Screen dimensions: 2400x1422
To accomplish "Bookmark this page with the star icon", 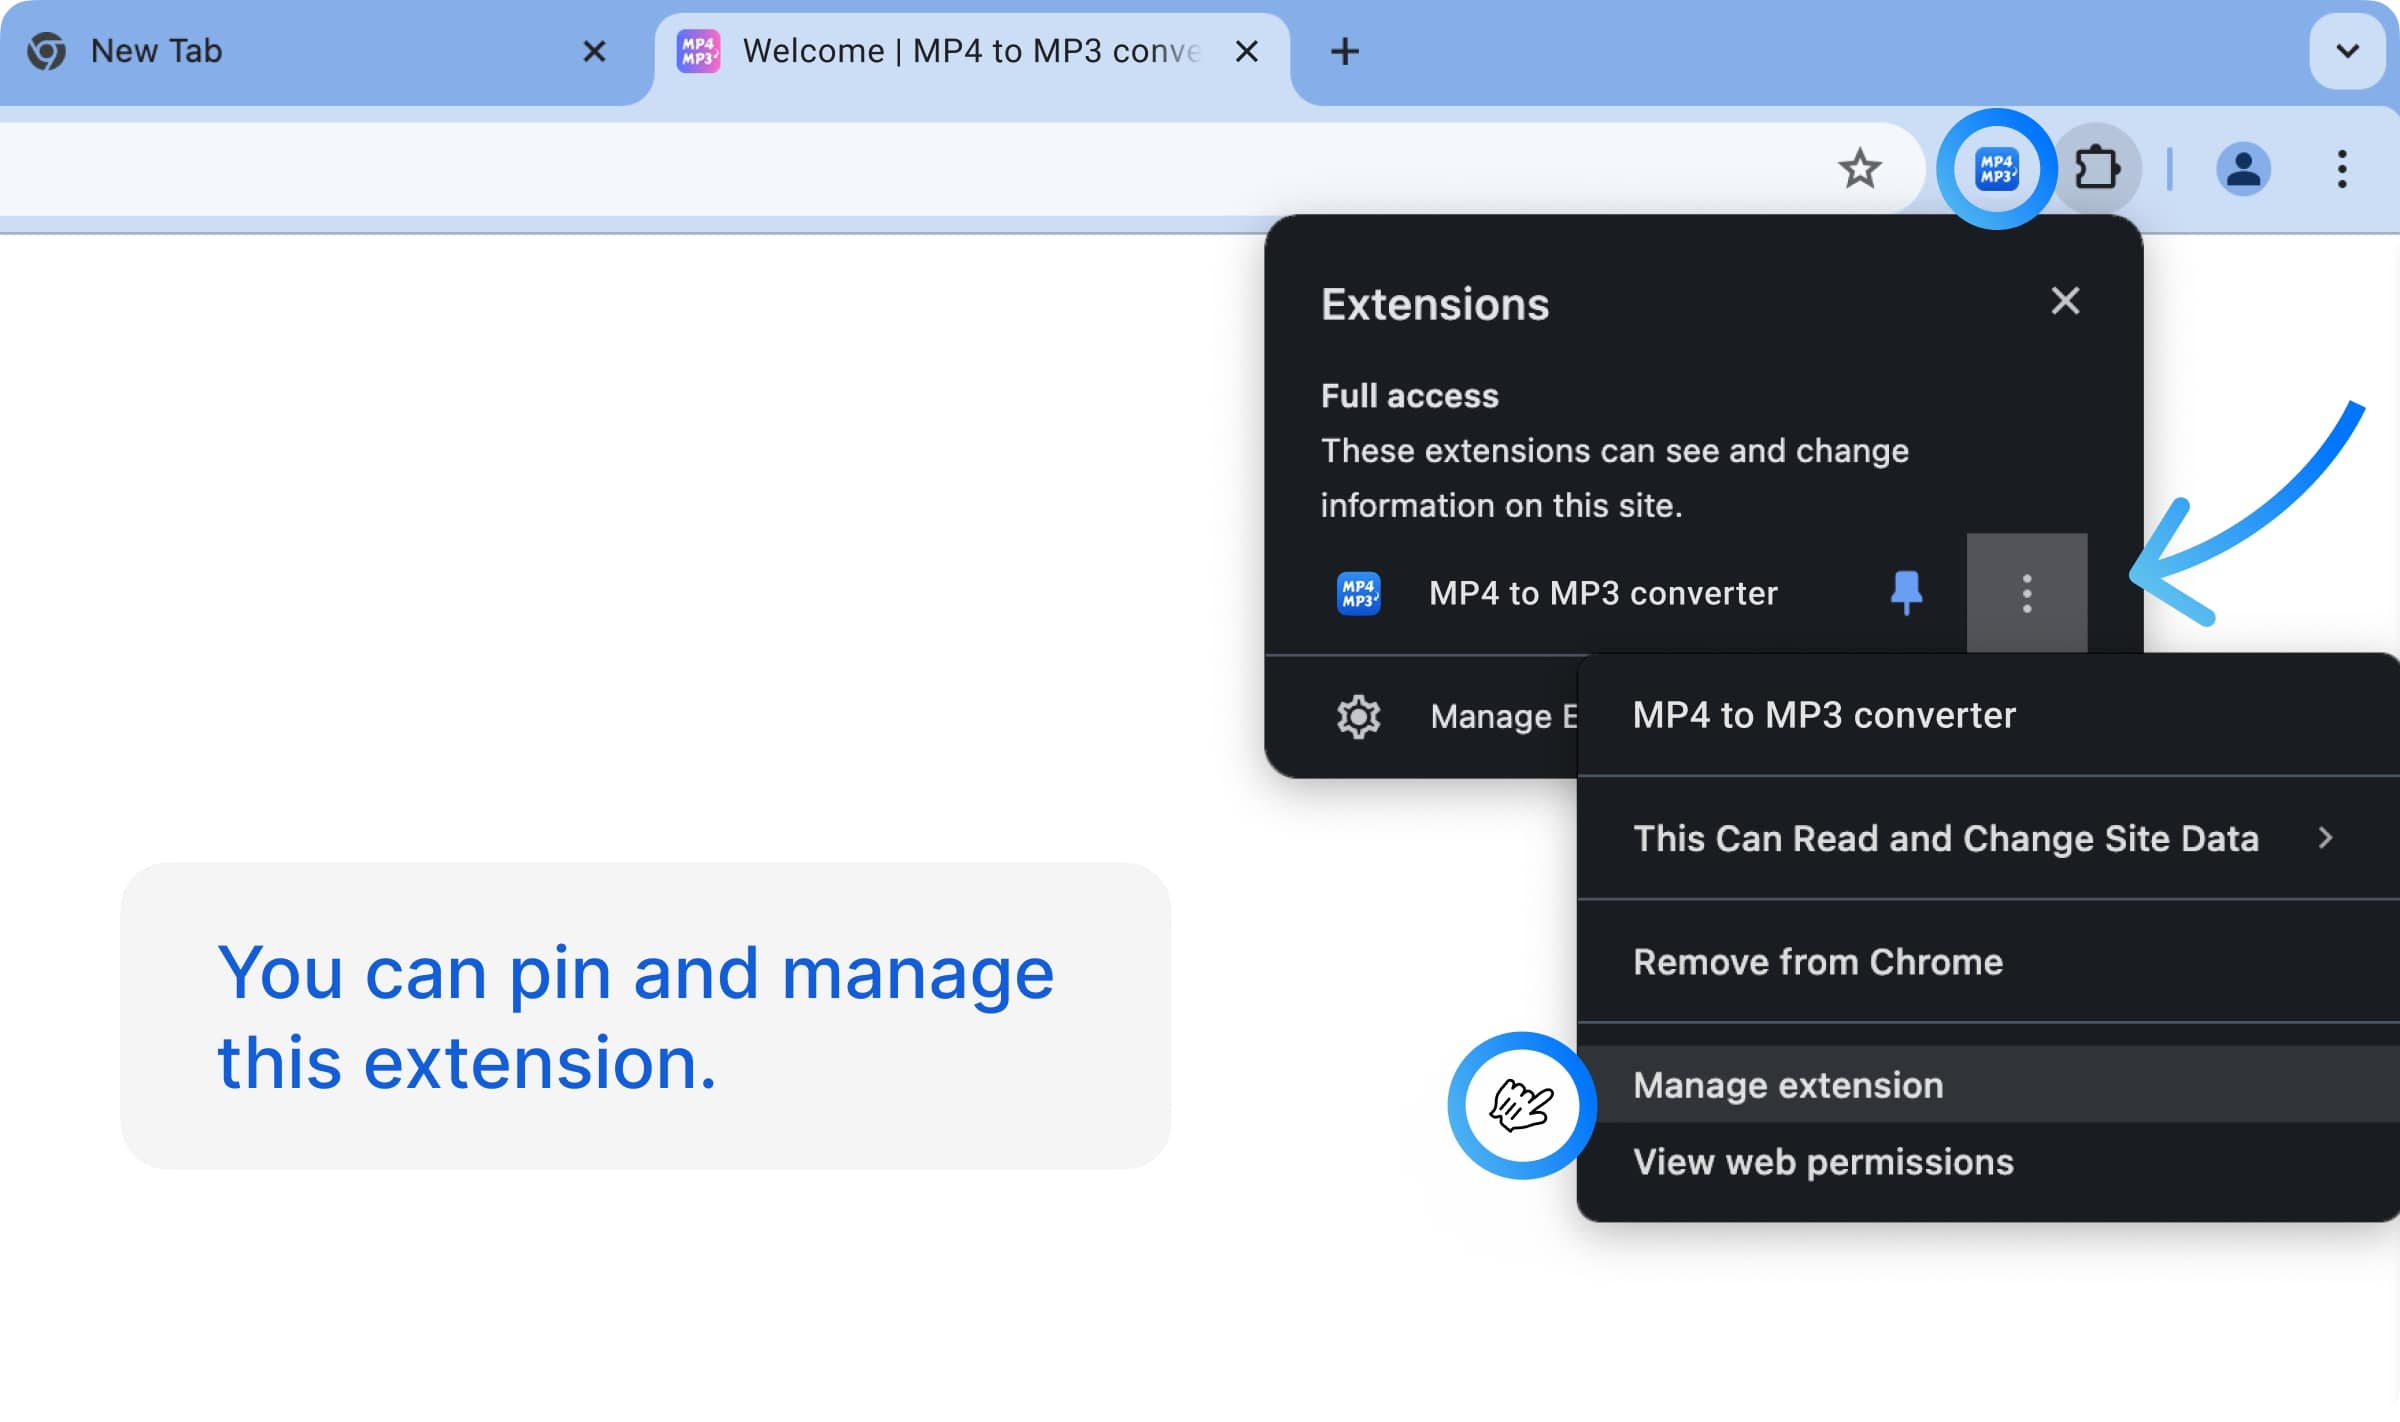I will pos(1859,168).
